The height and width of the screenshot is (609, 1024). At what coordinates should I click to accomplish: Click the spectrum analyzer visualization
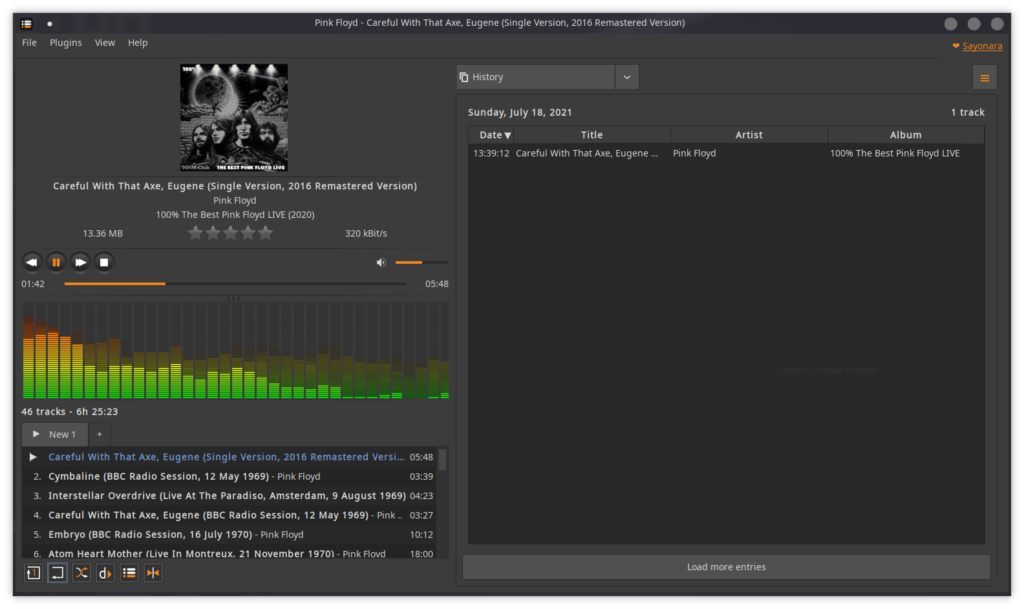[236, 351]
